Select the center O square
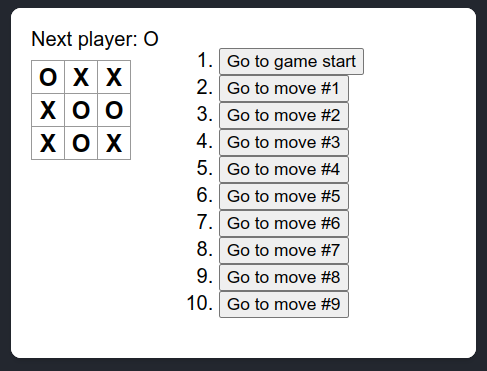 pos(81,110)
